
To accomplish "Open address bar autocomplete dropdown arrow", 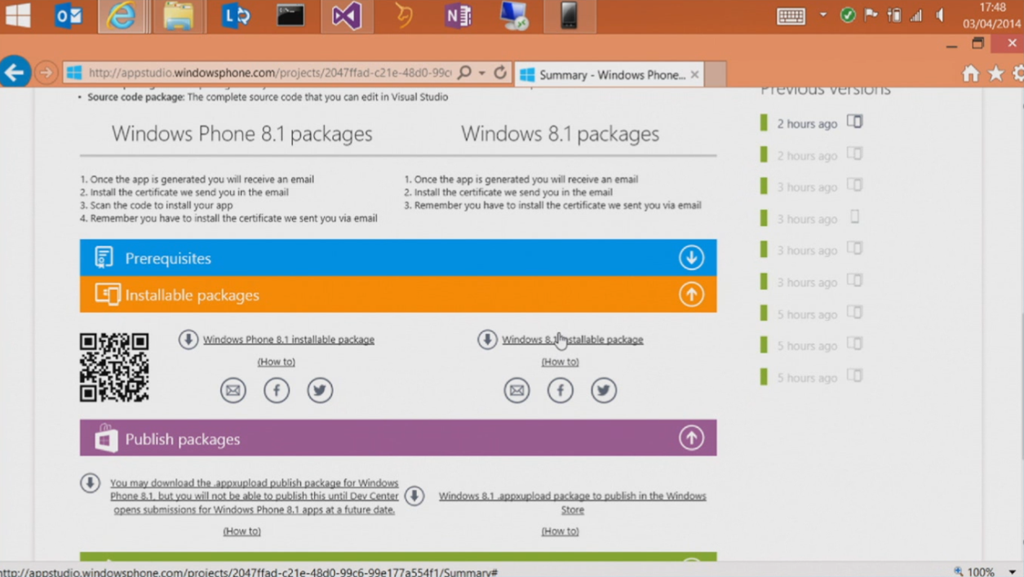I will coord(482,73).
